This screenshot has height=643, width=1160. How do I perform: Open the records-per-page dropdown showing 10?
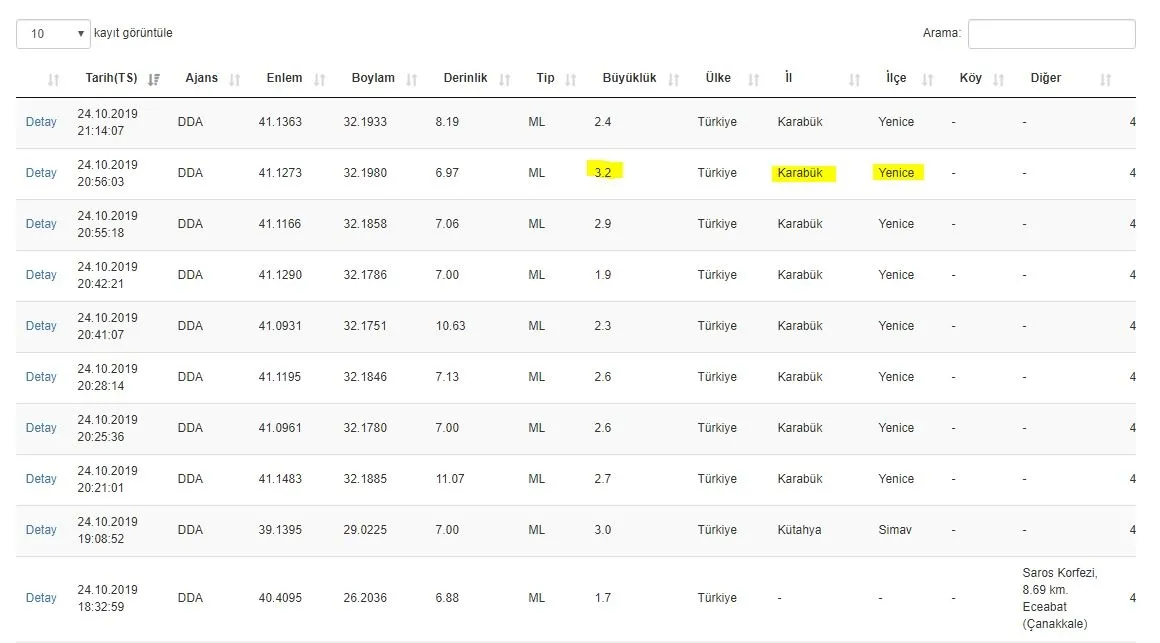tap(53, 33)
